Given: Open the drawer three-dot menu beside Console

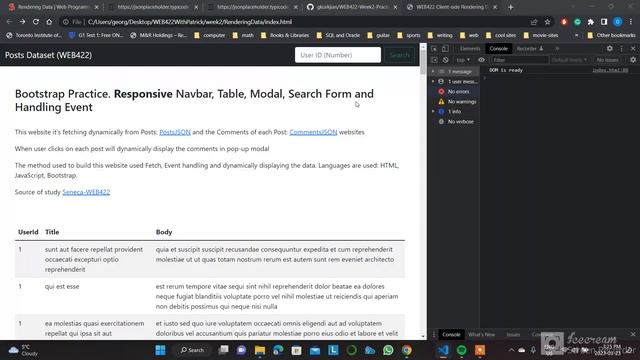Looking at the screenshot, I should [433, 334].
